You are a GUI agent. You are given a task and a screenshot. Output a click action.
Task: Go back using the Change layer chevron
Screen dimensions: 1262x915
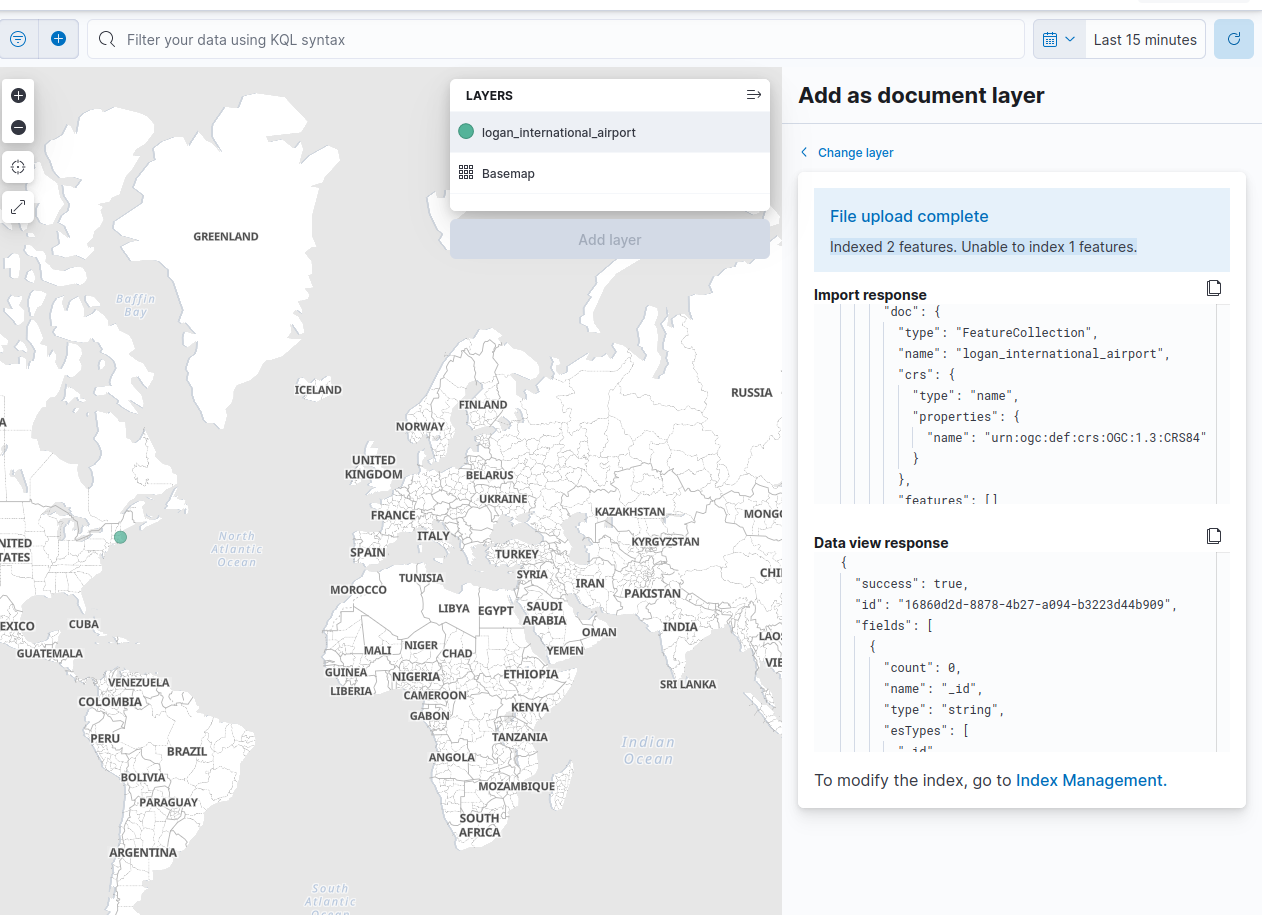[x=804, y=152]
